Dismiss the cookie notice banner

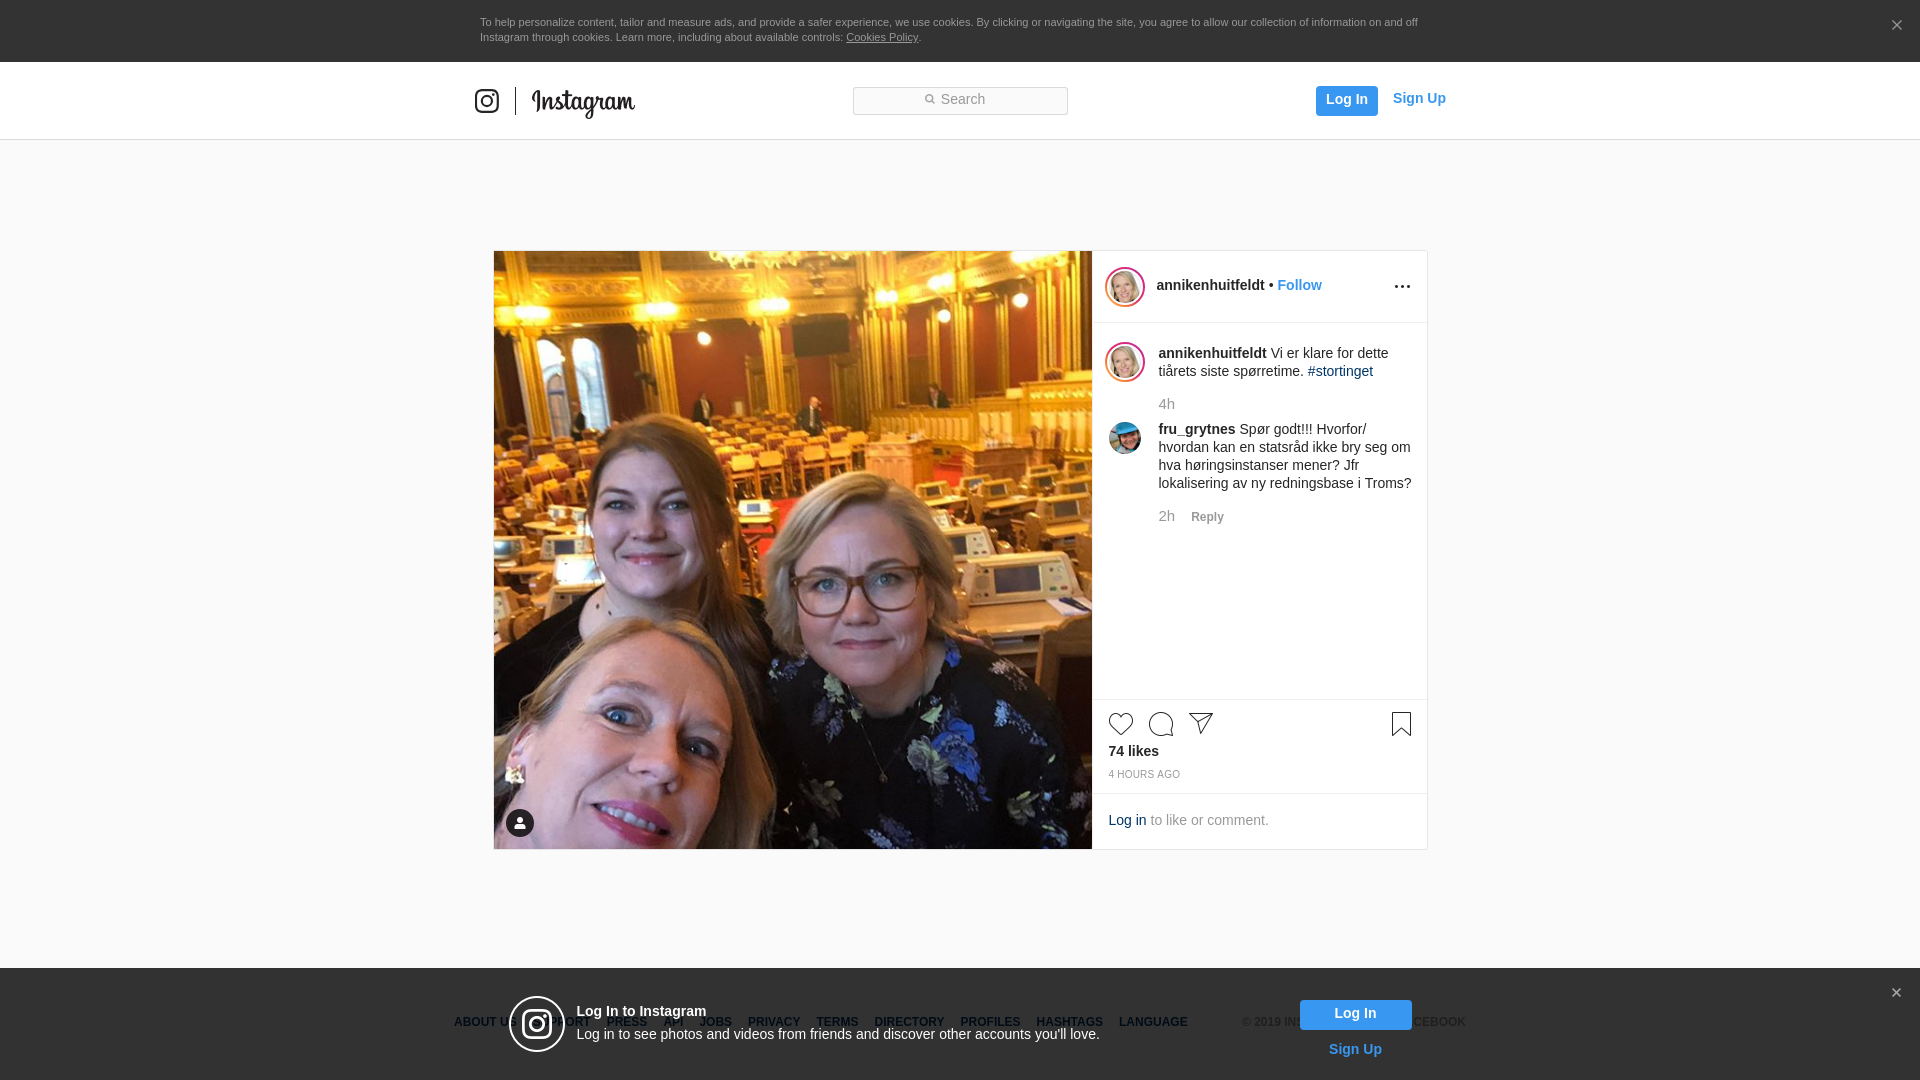coord(1896,26)
